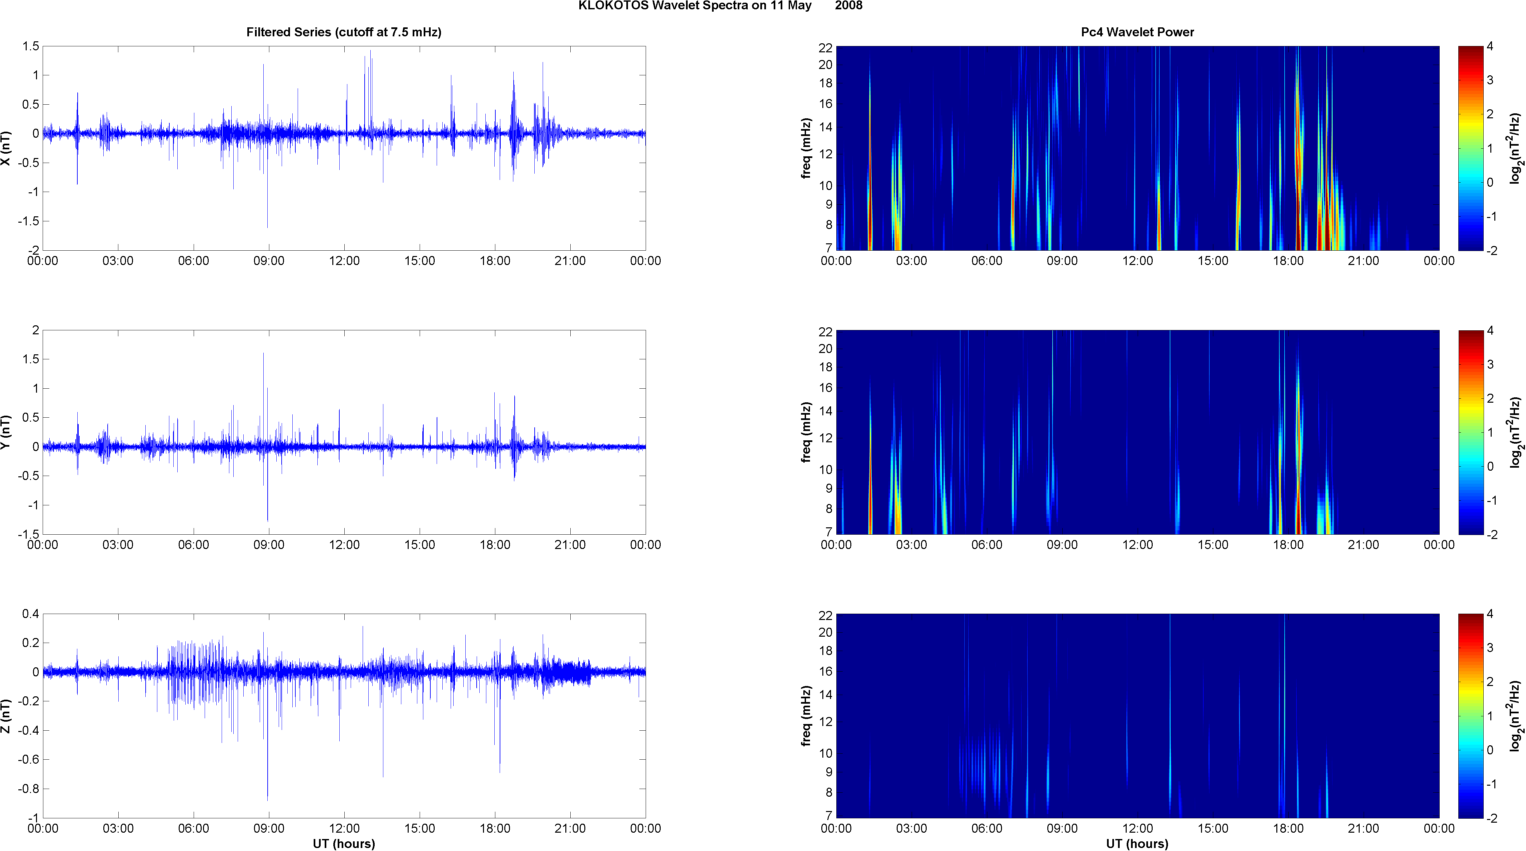Click the Filtered Series cutoff title
The width and height of the screenshot is (1526, 851).
coord(343,32)
